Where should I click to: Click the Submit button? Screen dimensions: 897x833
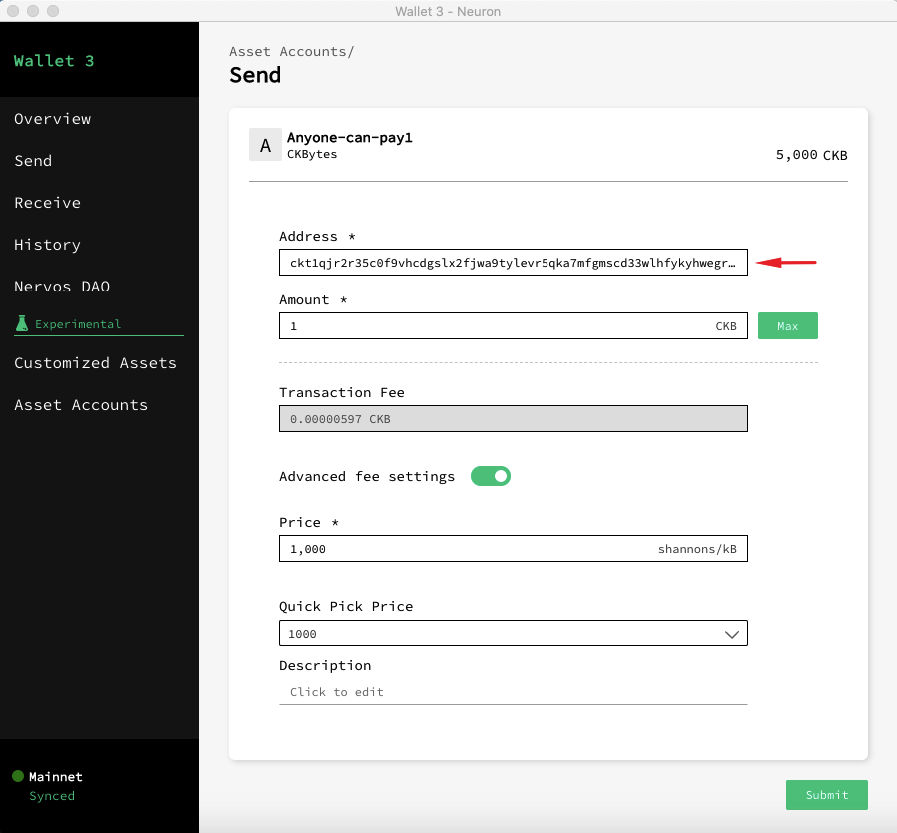pos(826,795)
